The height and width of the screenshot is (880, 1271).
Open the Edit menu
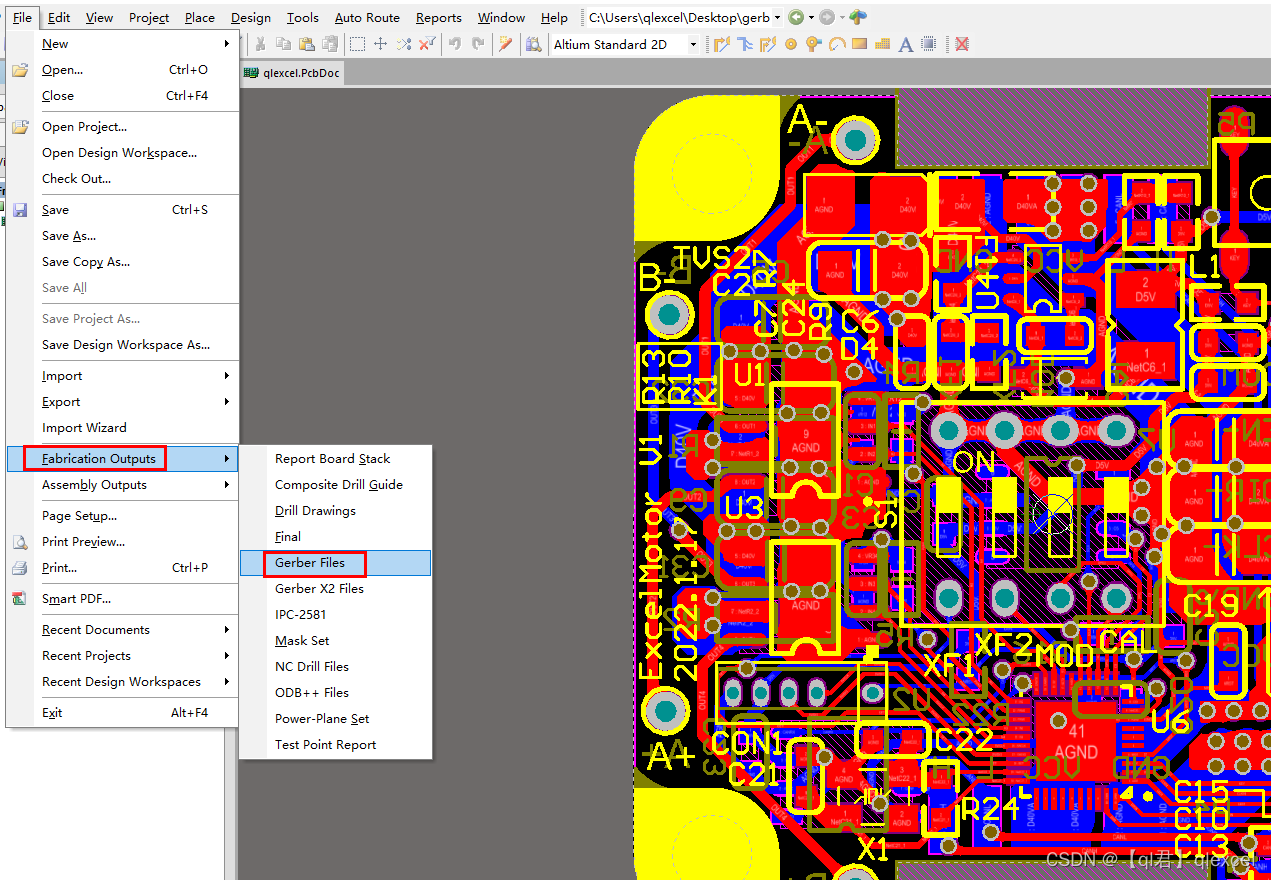pos(59,17)
